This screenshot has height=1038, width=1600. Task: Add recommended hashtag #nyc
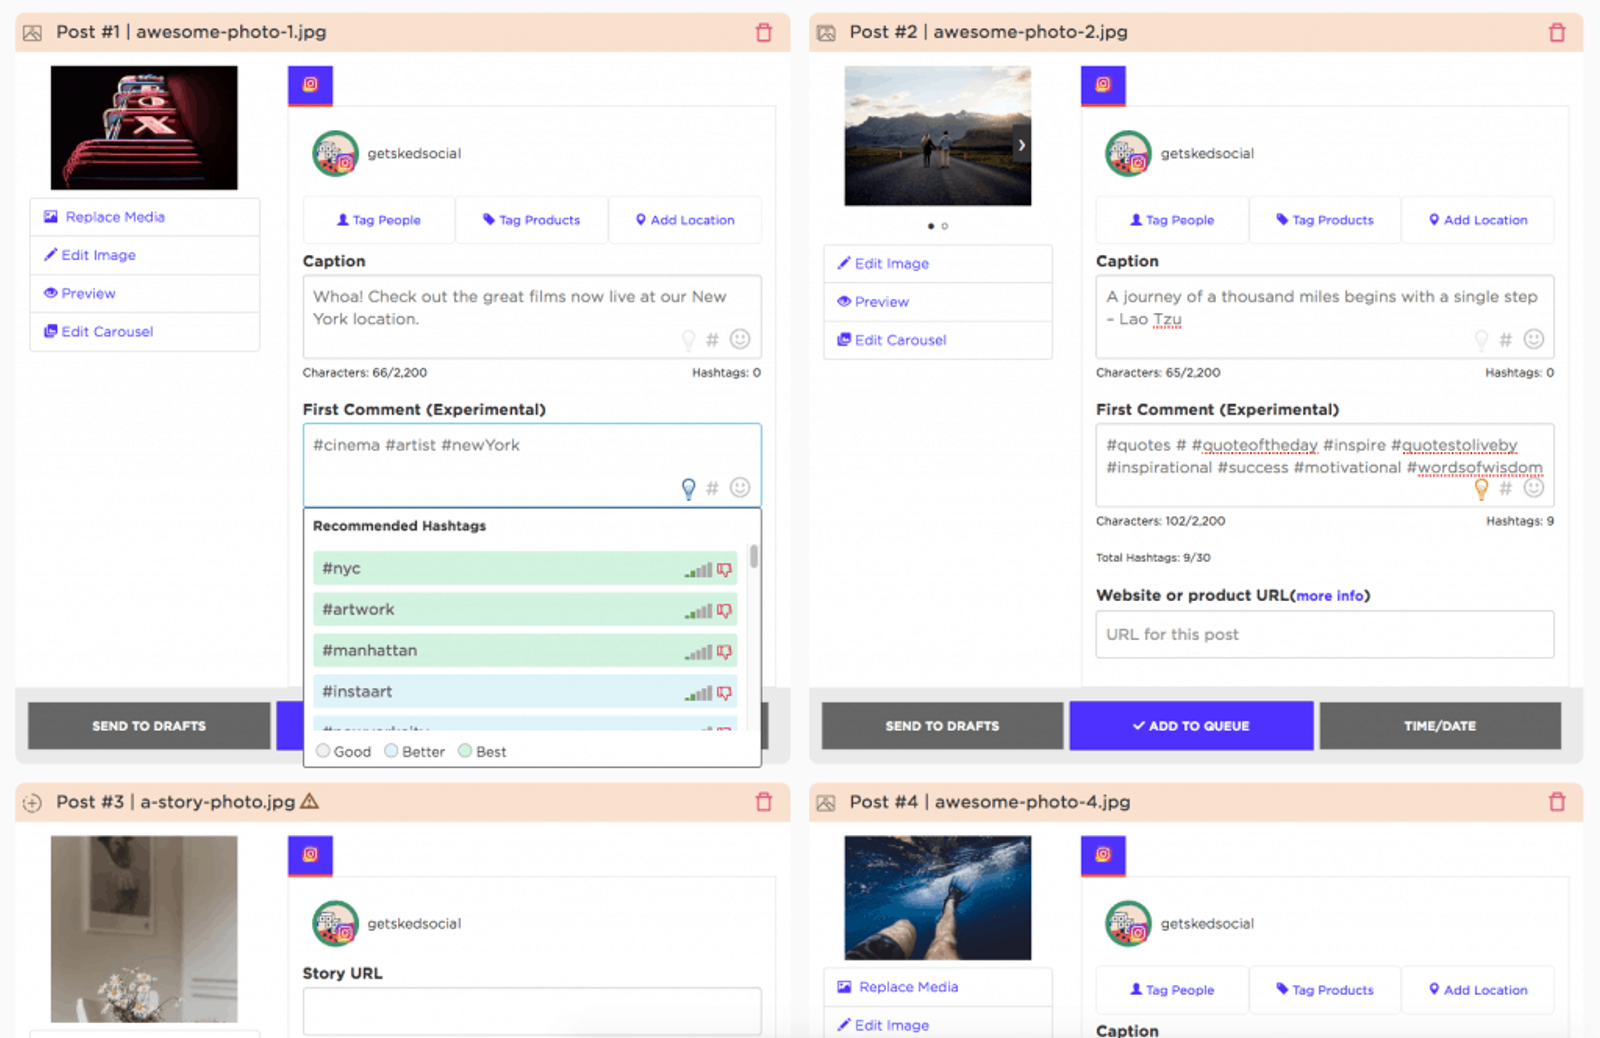pos(525,568)
